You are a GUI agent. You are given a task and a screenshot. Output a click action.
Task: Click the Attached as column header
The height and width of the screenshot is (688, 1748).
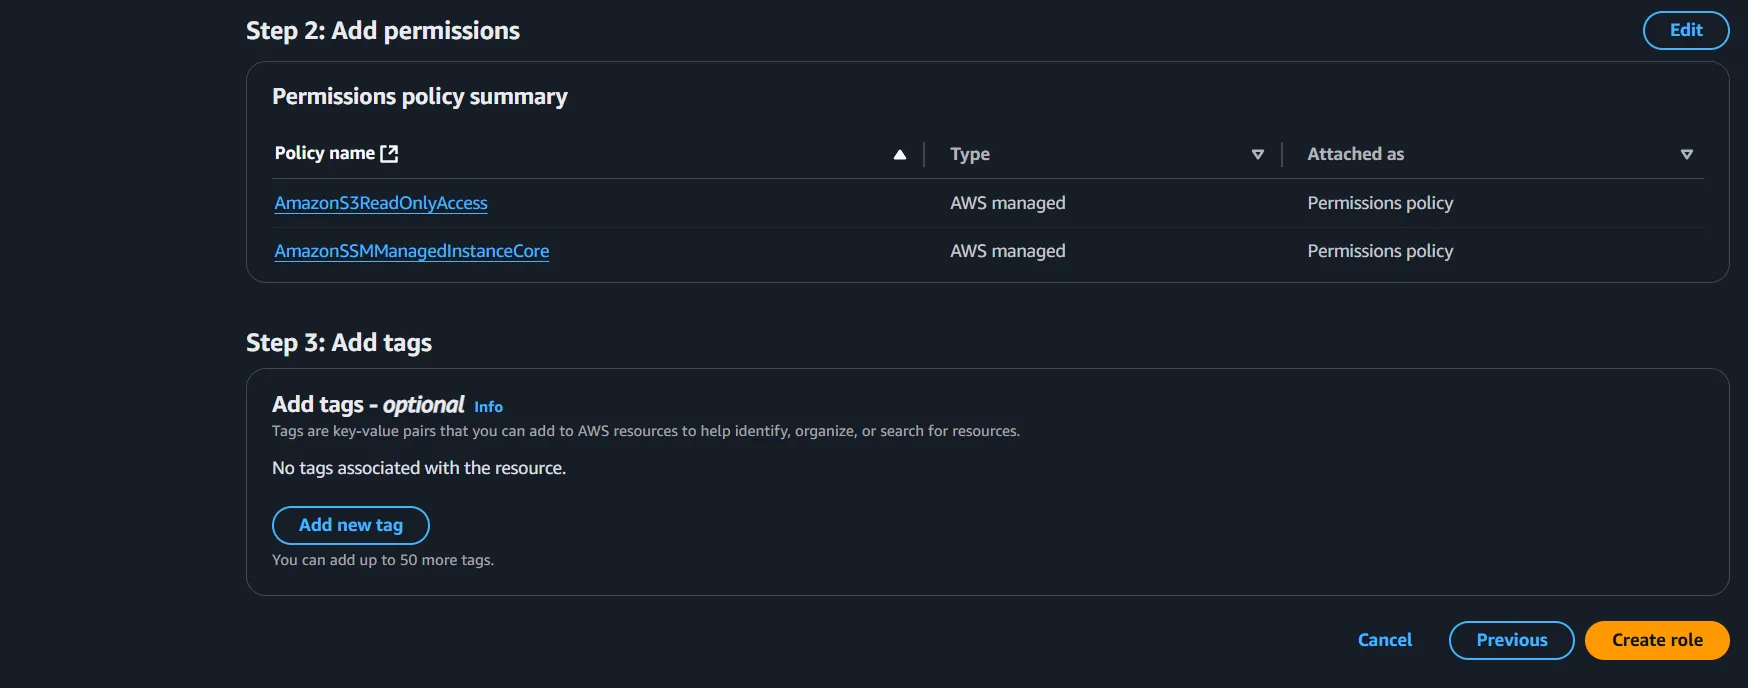coord(1355,154)
